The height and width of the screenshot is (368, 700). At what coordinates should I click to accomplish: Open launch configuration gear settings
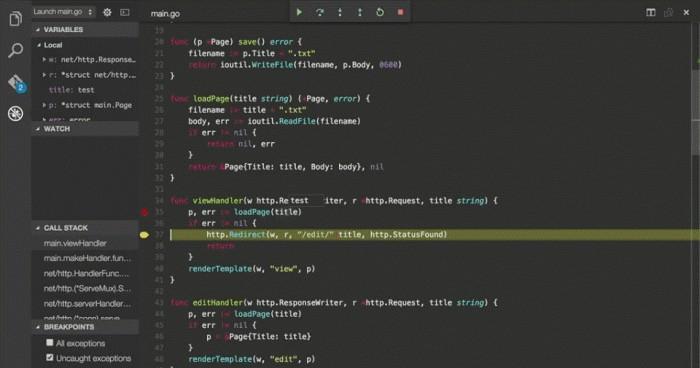(x=108, y=13)
